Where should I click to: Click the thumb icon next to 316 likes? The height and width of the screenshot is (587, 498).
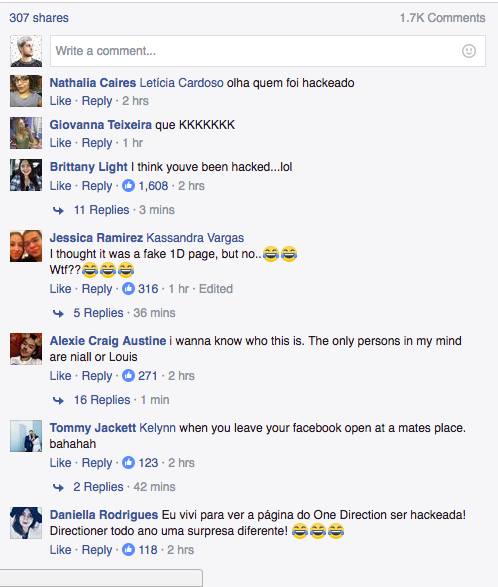(x=128, y=289)
